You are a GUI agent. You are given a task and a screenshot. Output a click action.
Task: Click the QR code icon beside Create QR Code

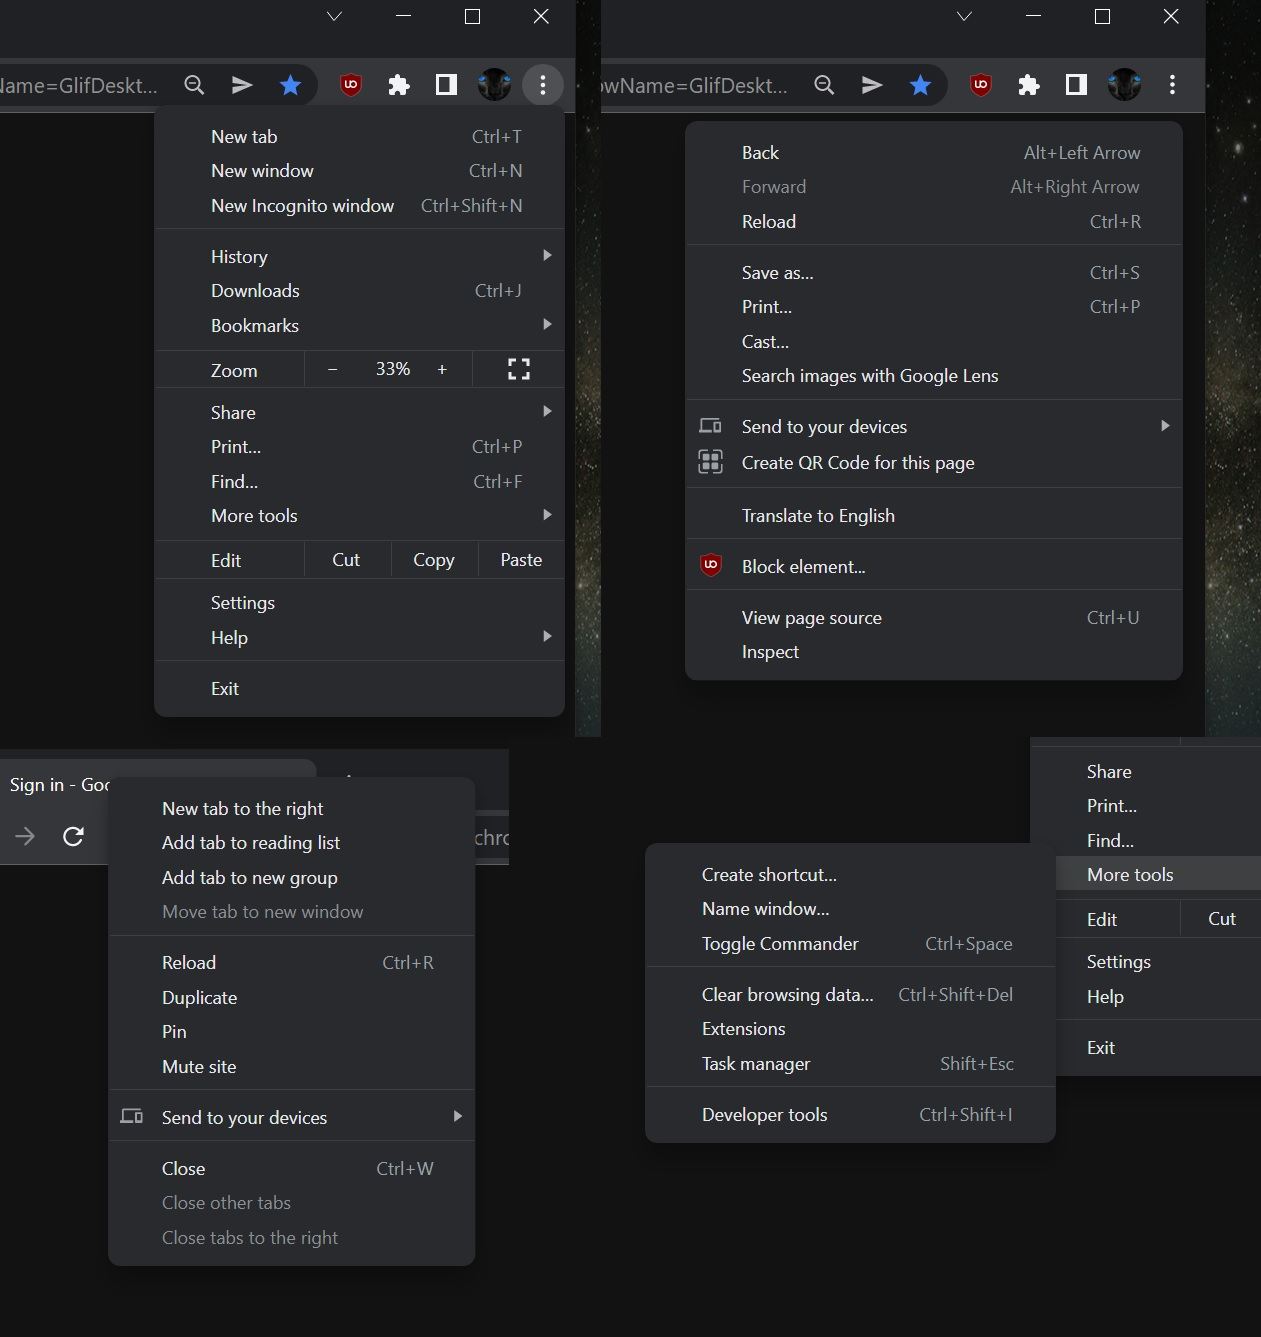pos(710,462)
